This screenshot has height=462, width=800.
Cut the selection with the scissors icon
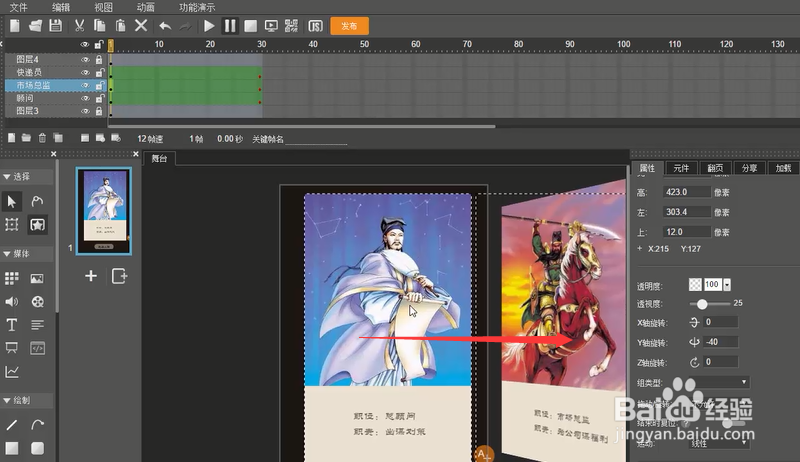pyautogui.click(x=79, y=25)
